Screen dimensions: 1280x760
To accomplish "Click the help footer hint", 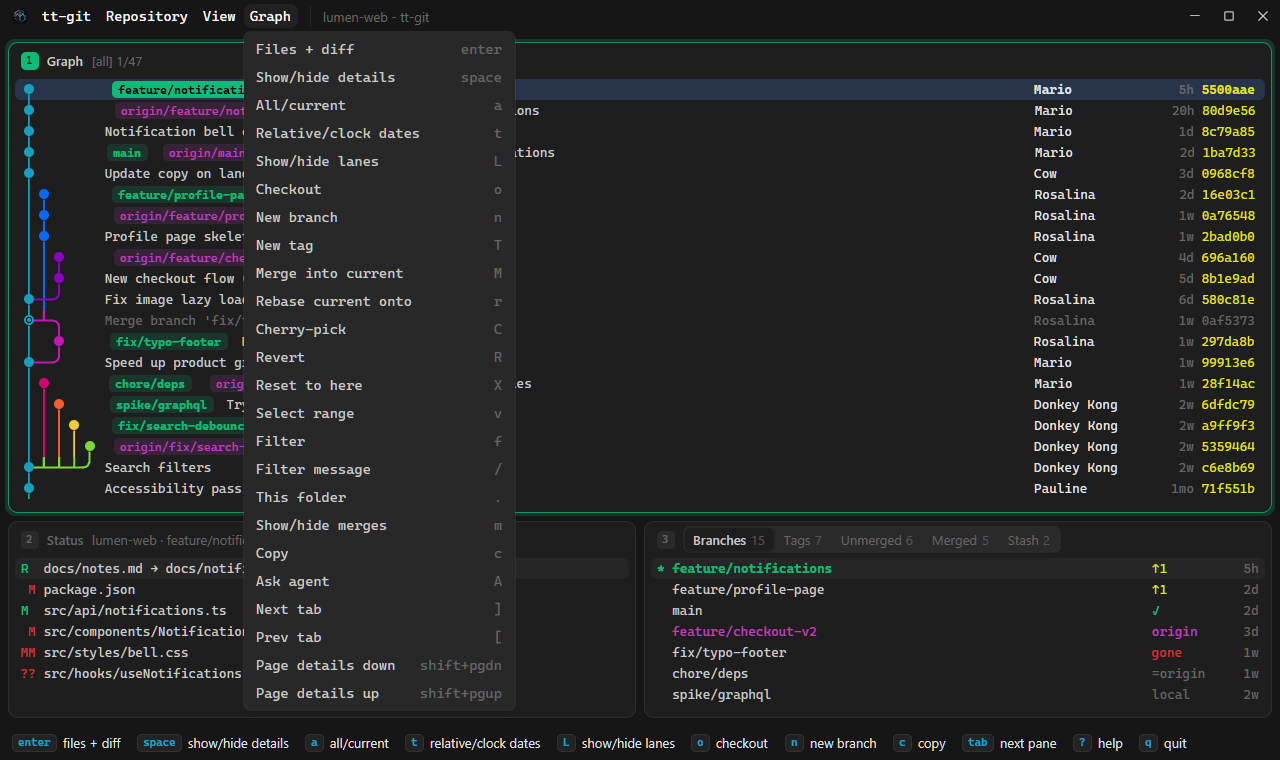I will click(x=1098, y=743).
